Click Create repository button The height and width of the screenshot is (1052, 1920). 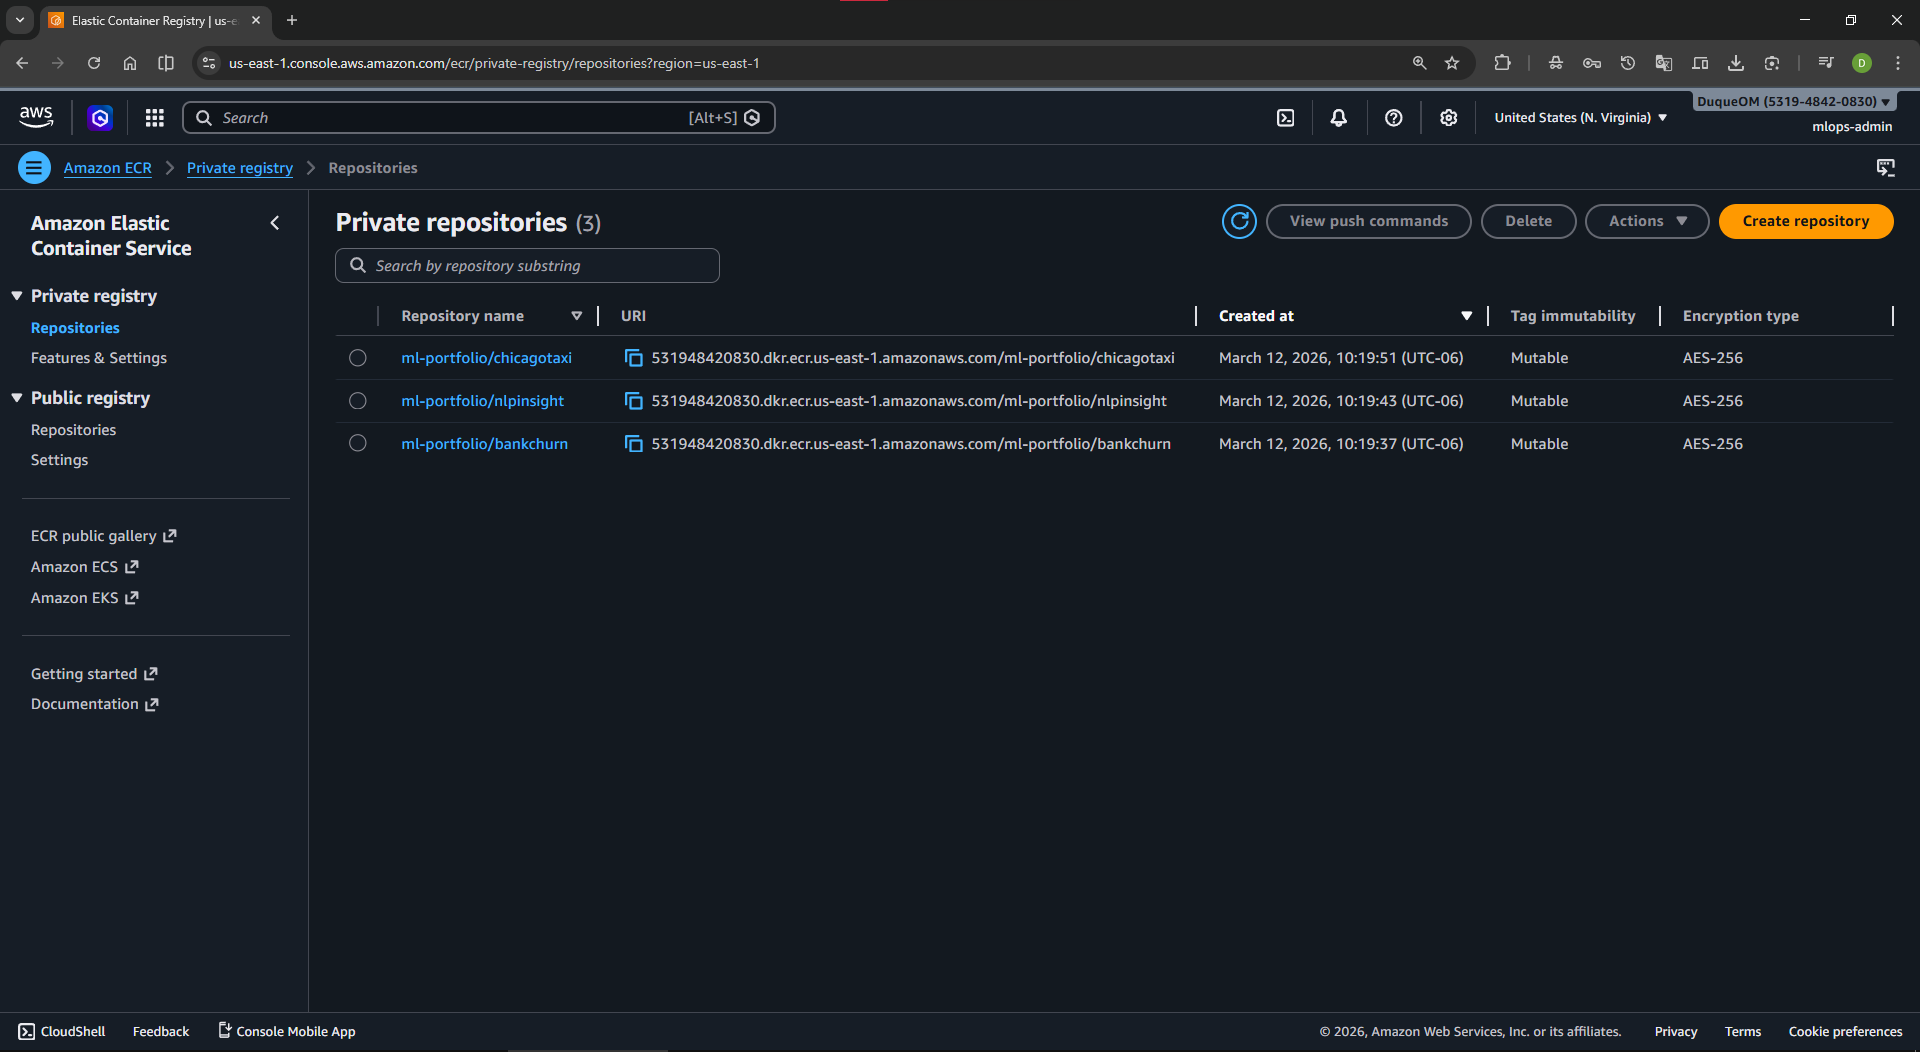point(1805,221)
